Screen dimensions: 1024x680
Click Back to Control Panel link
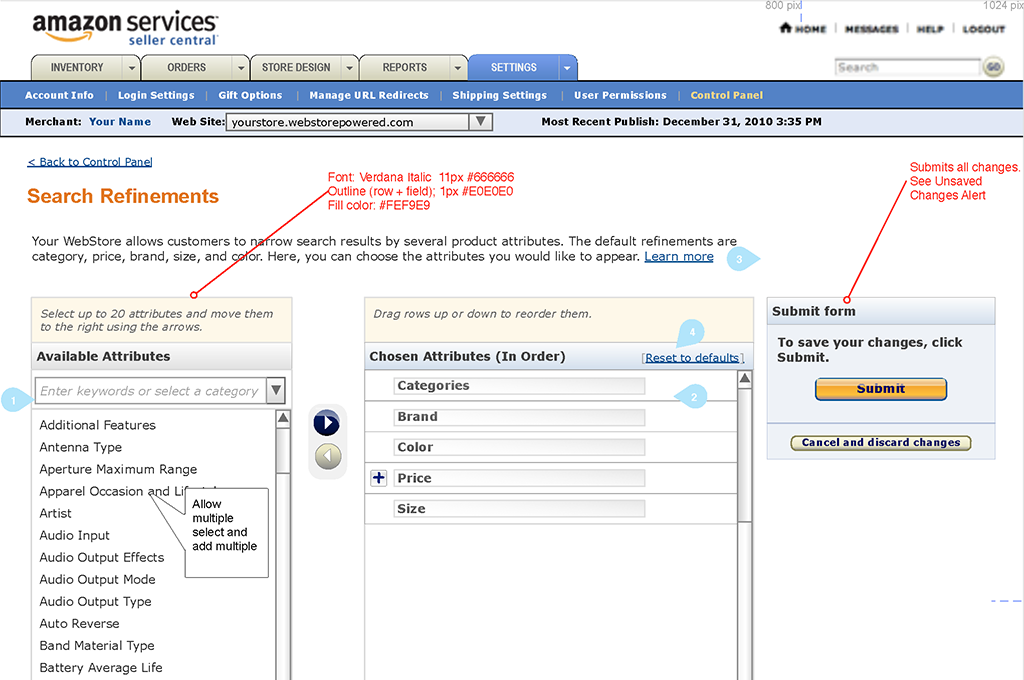coord(90,161)
